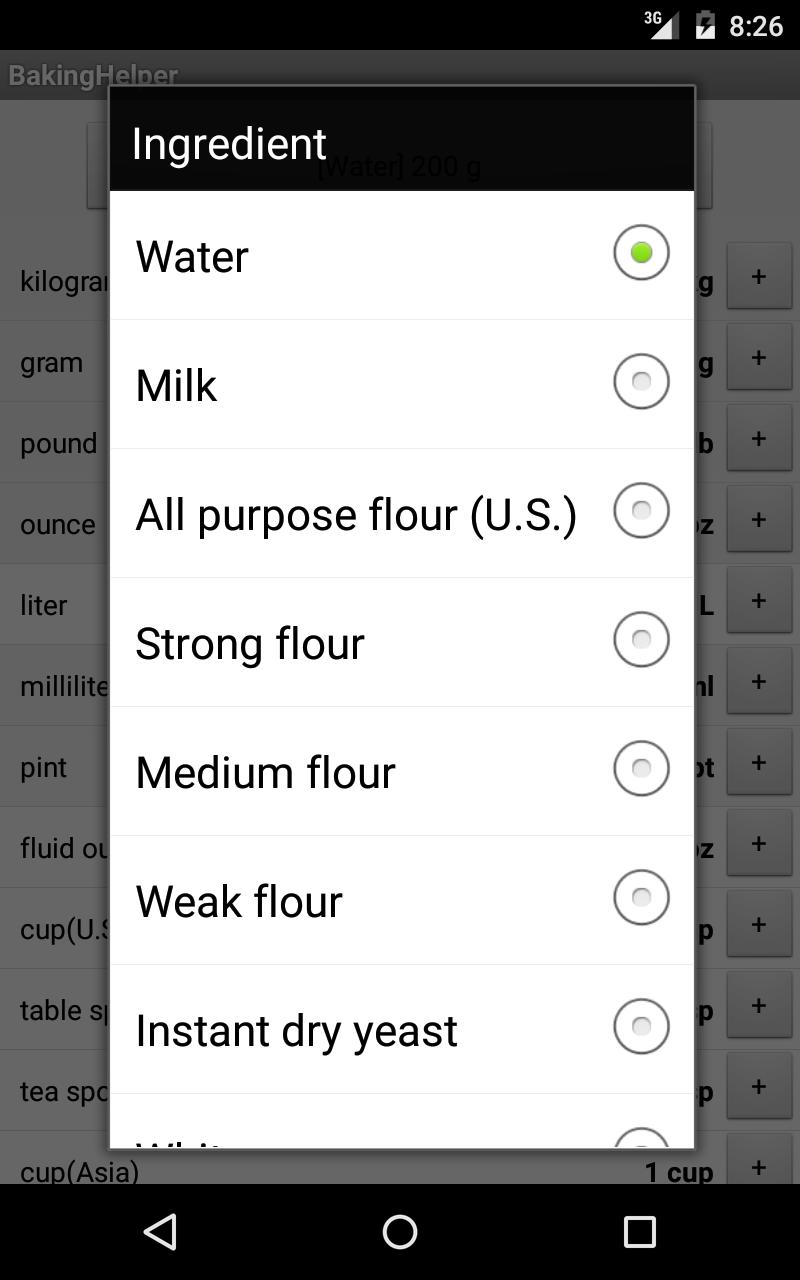Tap the plus button on pound row

point(759,439)
